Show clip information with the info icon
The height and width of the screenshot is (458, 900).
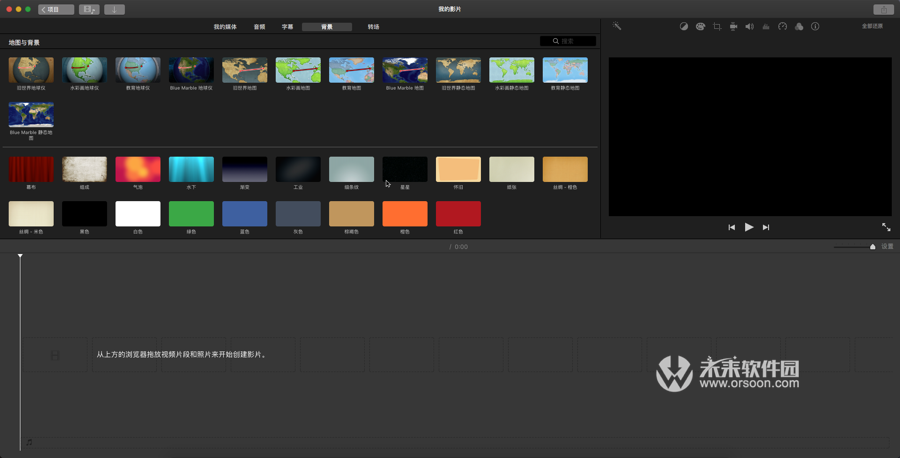tap(815, 27)
